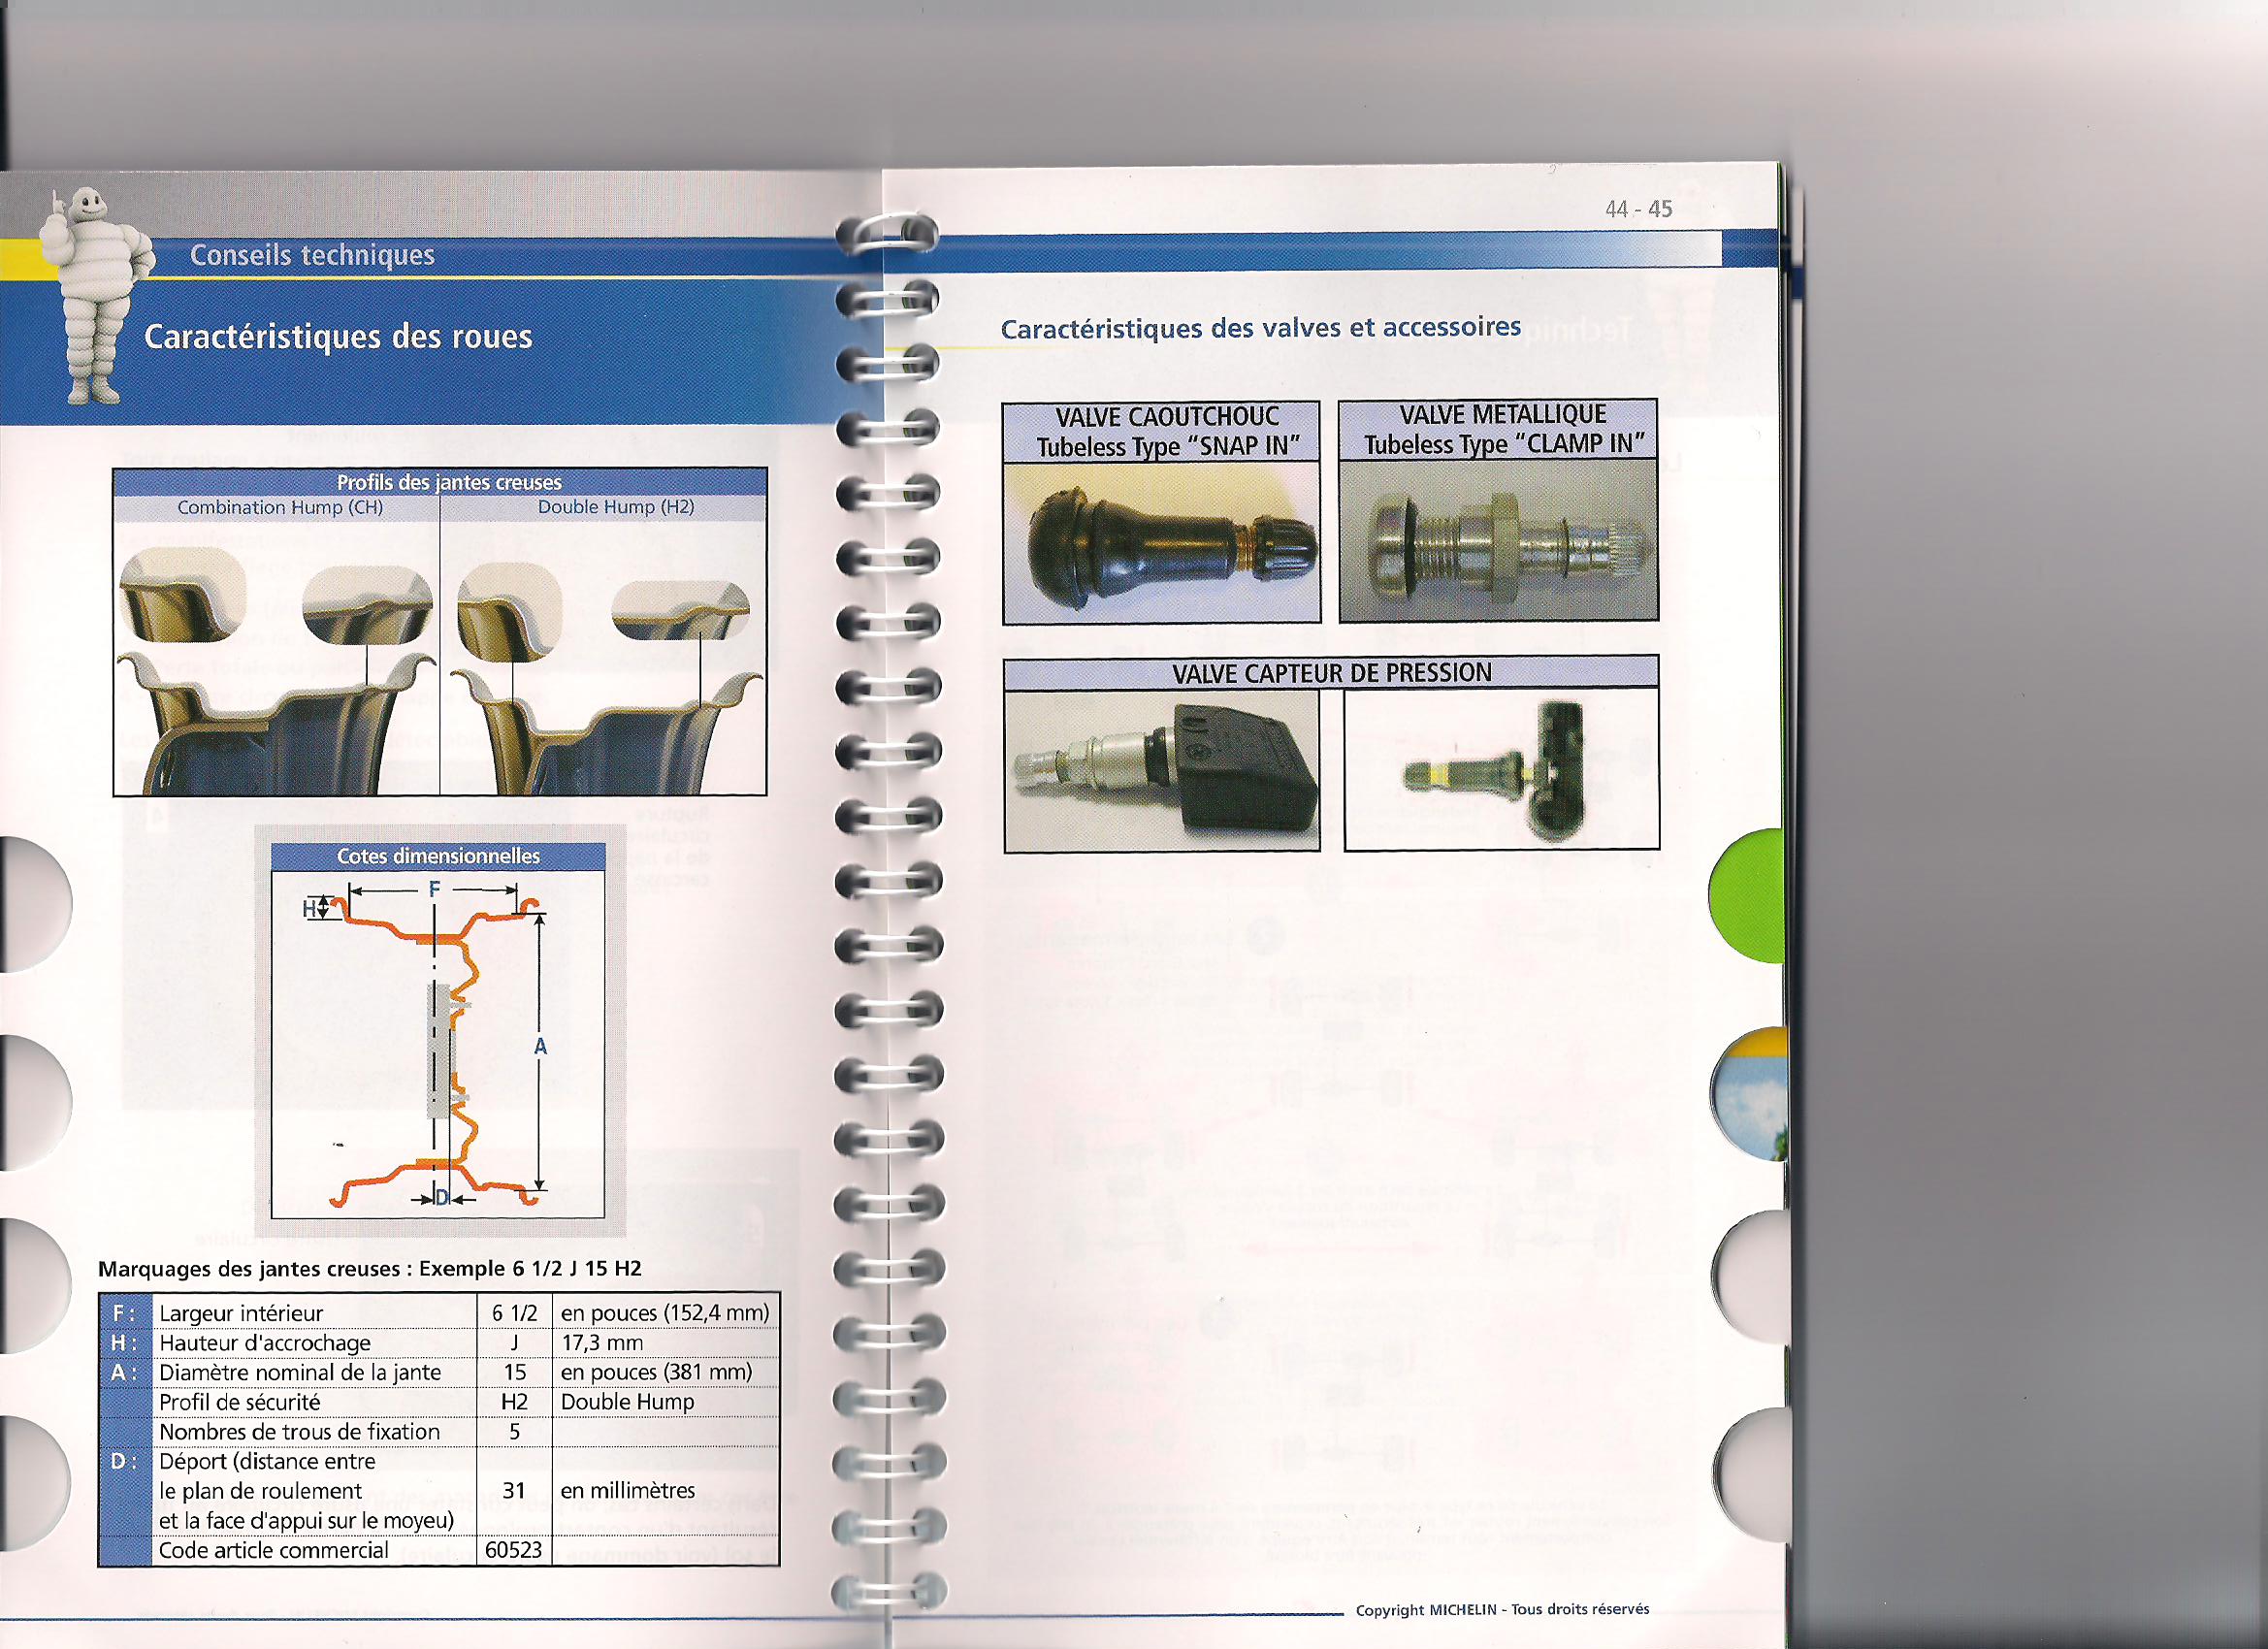Click the snap-in rubber valve photo
The height and width of the screenshot is (1649, 2268).
pyautogui.click(x=1162, y=543)
